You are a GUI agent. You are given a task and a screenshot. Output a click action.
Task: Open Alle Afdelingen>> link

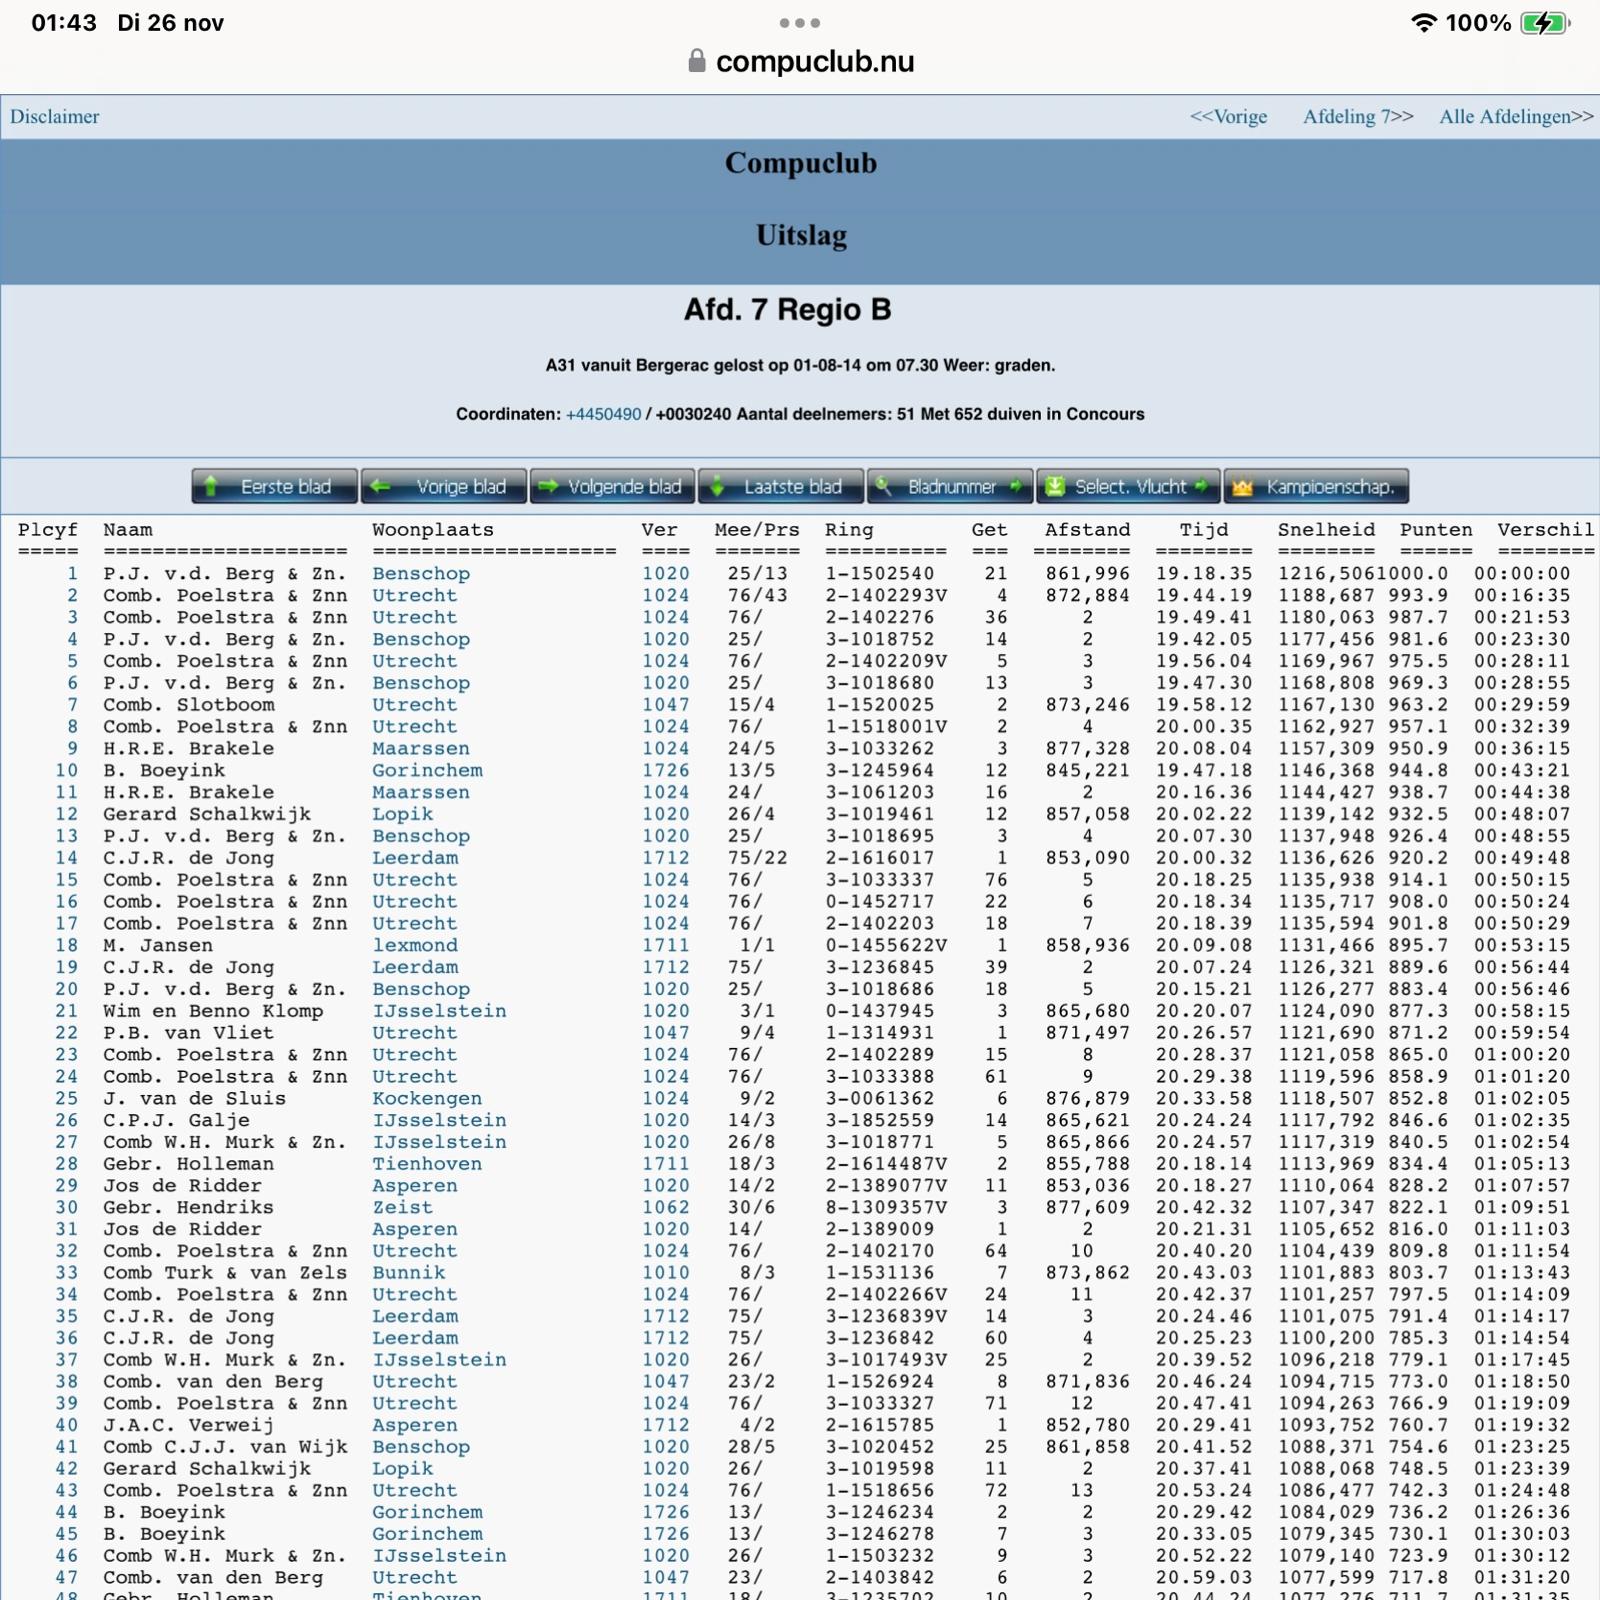click(1515, 117)
